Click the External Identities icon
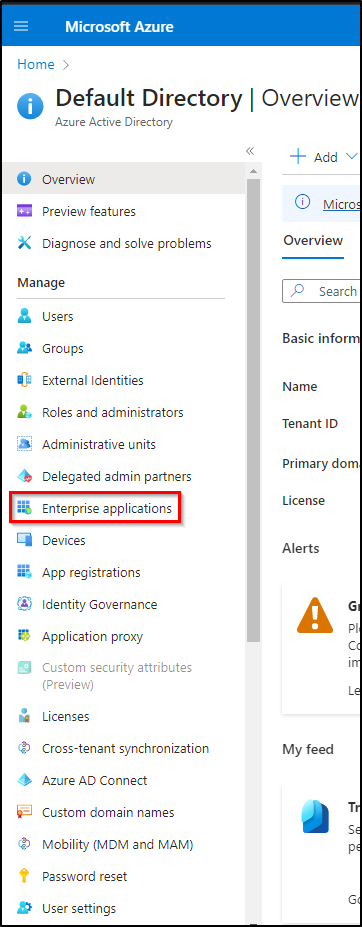Screen dimensions: 362x927 (24, 380)
